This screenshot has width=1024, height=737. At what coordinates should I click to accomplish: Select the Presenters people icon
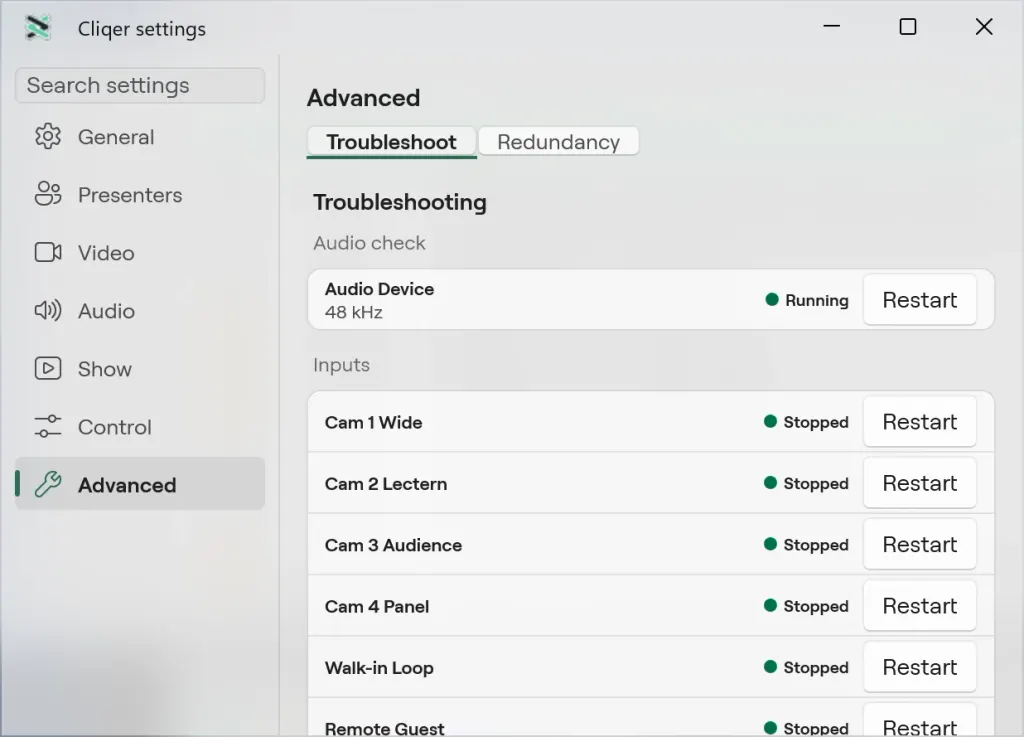(x=48, y=194)
